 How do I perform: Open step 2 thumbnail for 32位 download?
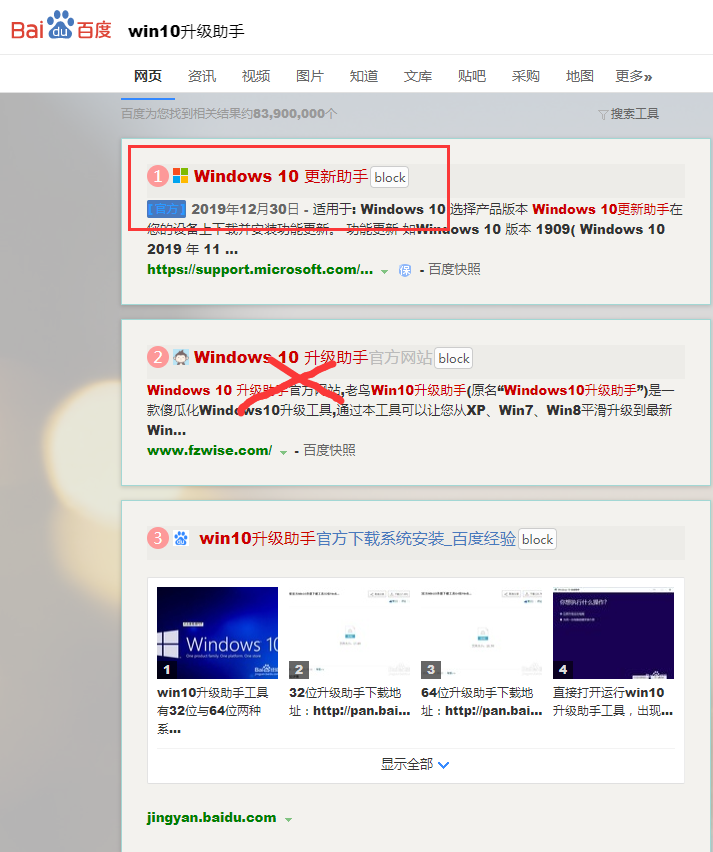point(349,632)
